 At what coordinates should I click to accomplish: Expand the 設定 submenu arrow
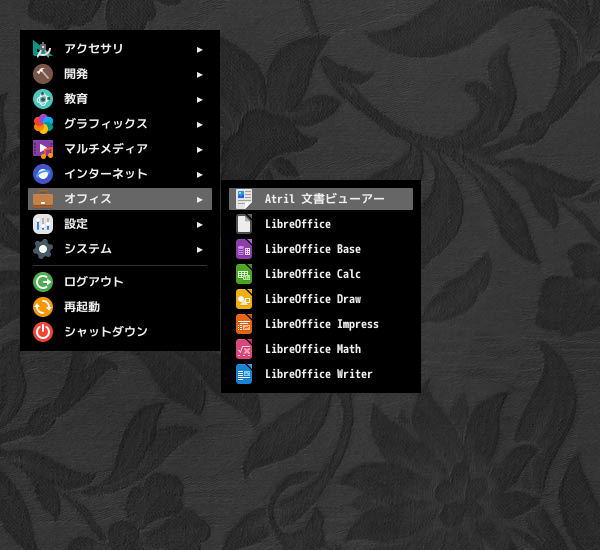click(199, 225)
